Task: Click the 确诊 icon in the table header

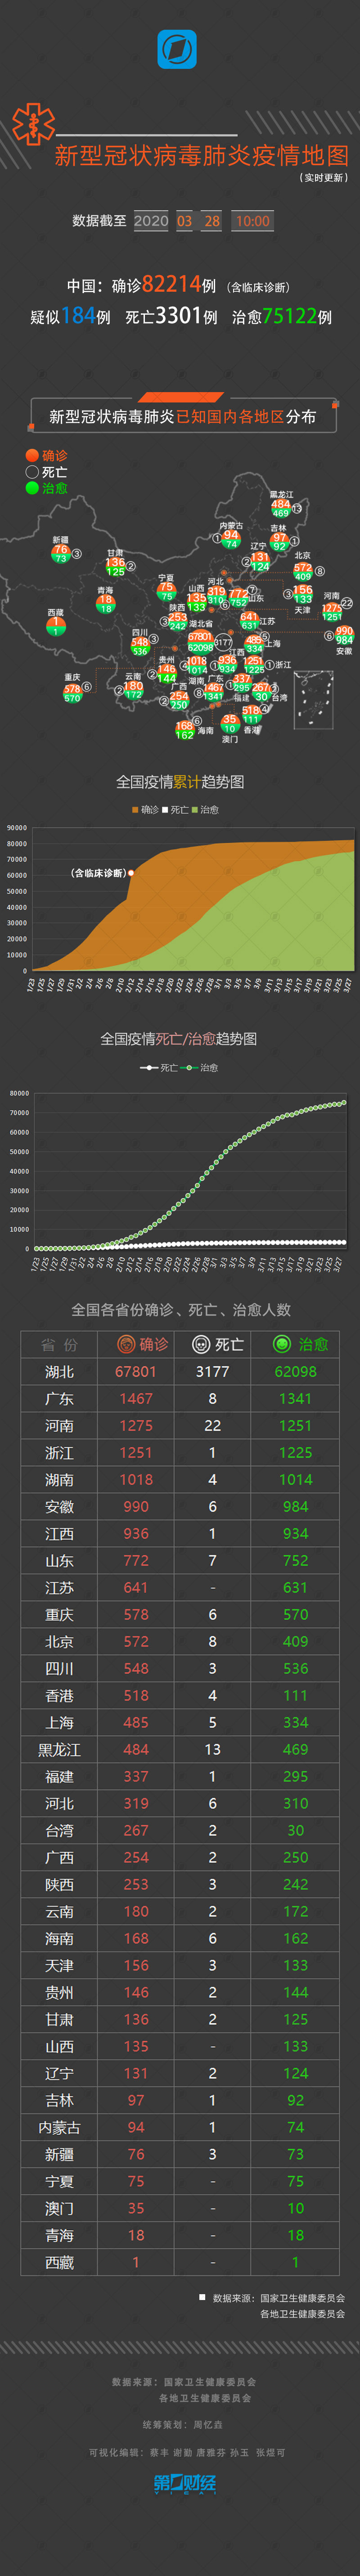Action: click(126, 1343)
